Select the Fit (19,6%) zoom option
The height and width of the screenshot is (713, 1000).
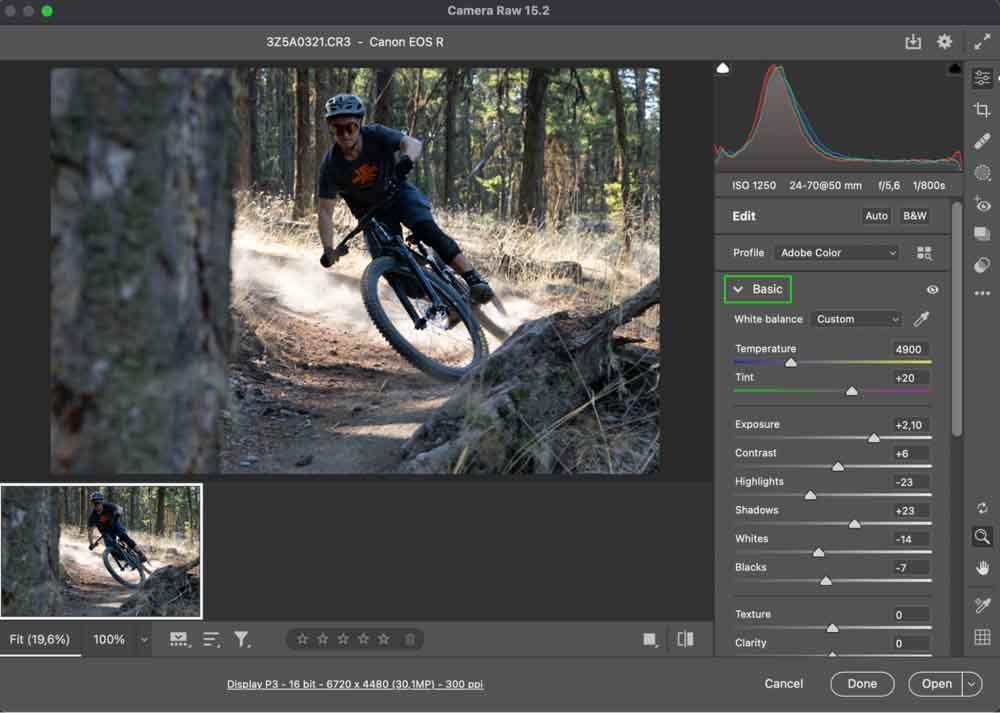40,639
